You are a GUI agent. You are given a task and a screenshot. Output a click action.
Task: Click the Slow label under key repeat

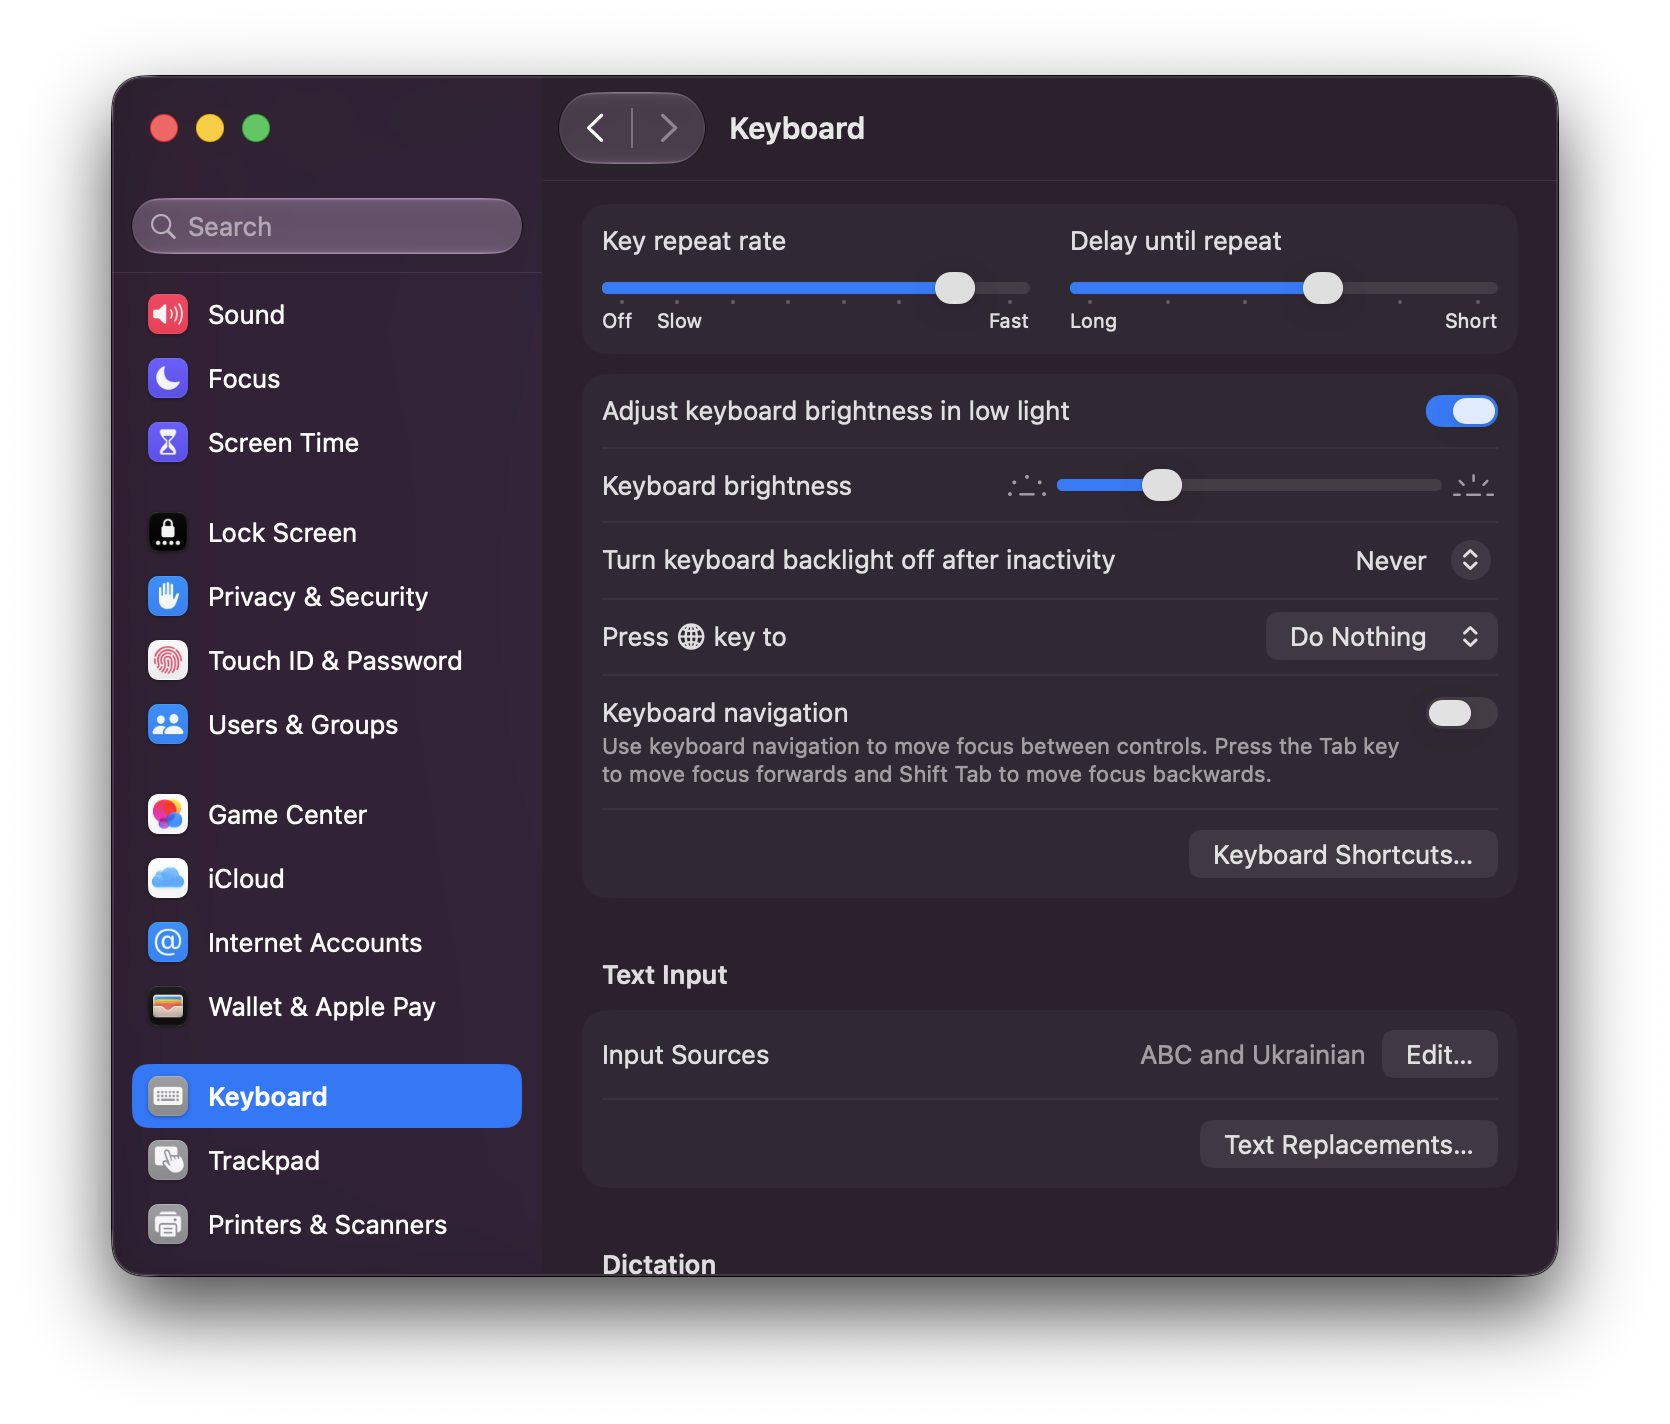(x=679, y=321)
